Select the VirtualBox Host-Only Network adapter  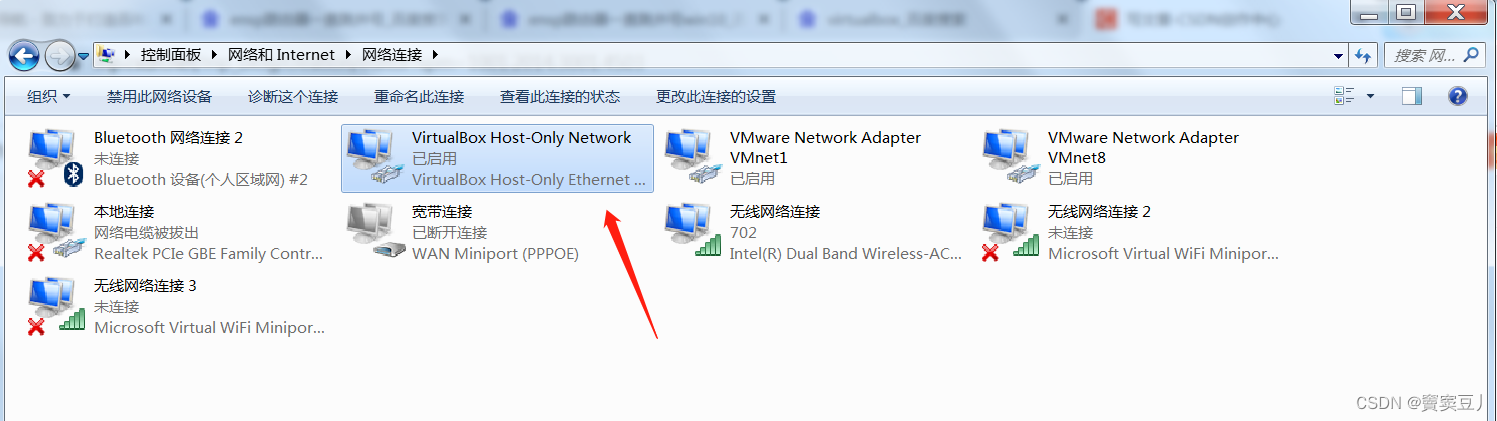(497, 158)
